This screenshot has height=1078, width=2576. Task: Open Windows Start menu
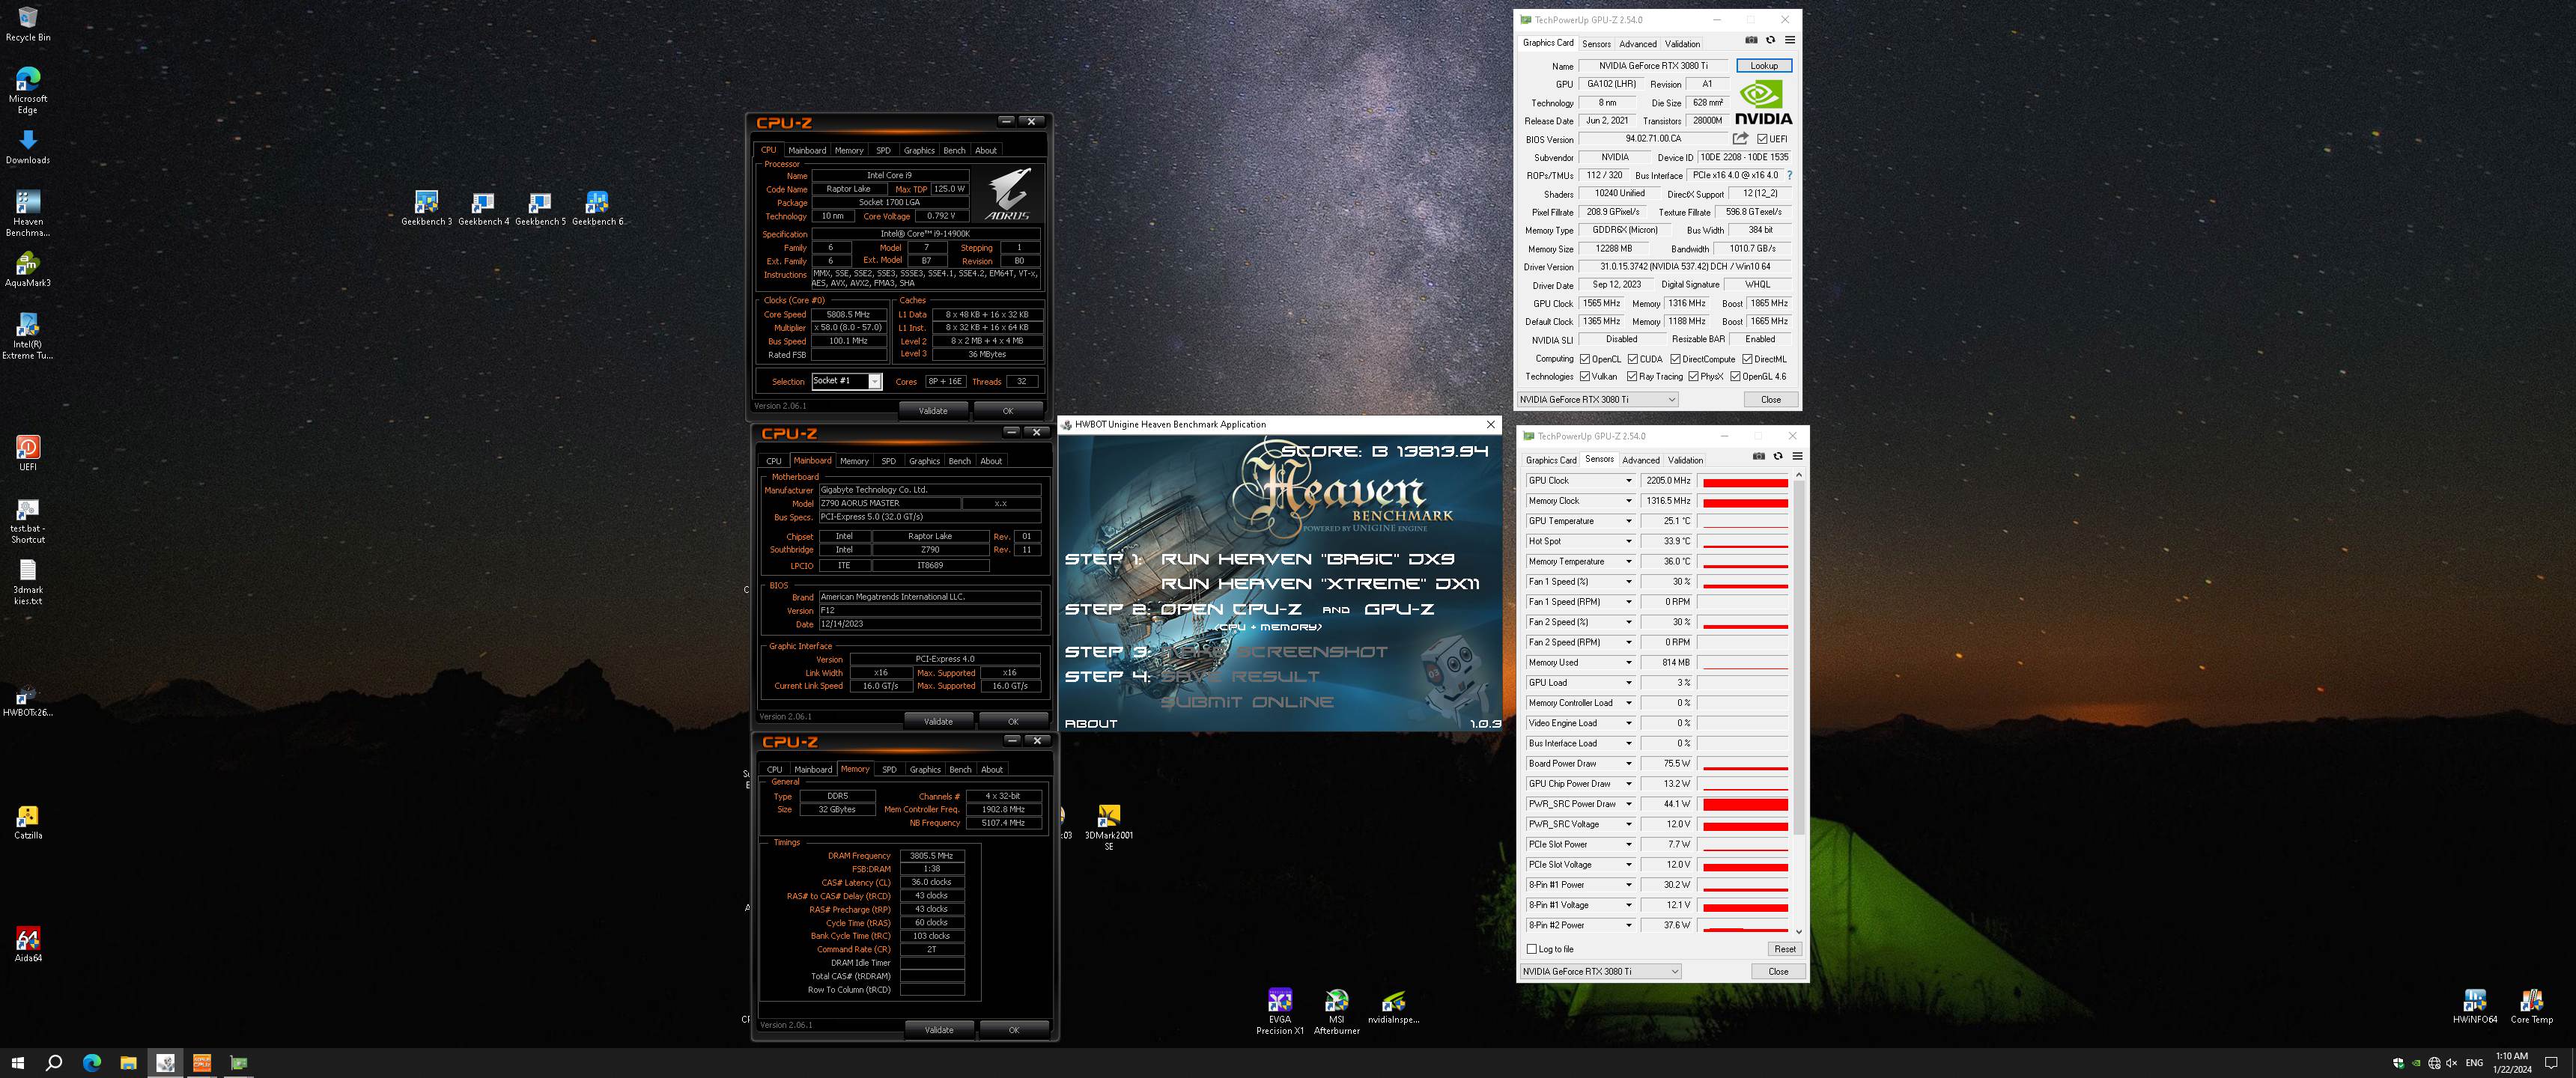click(x=17, y=1063)
